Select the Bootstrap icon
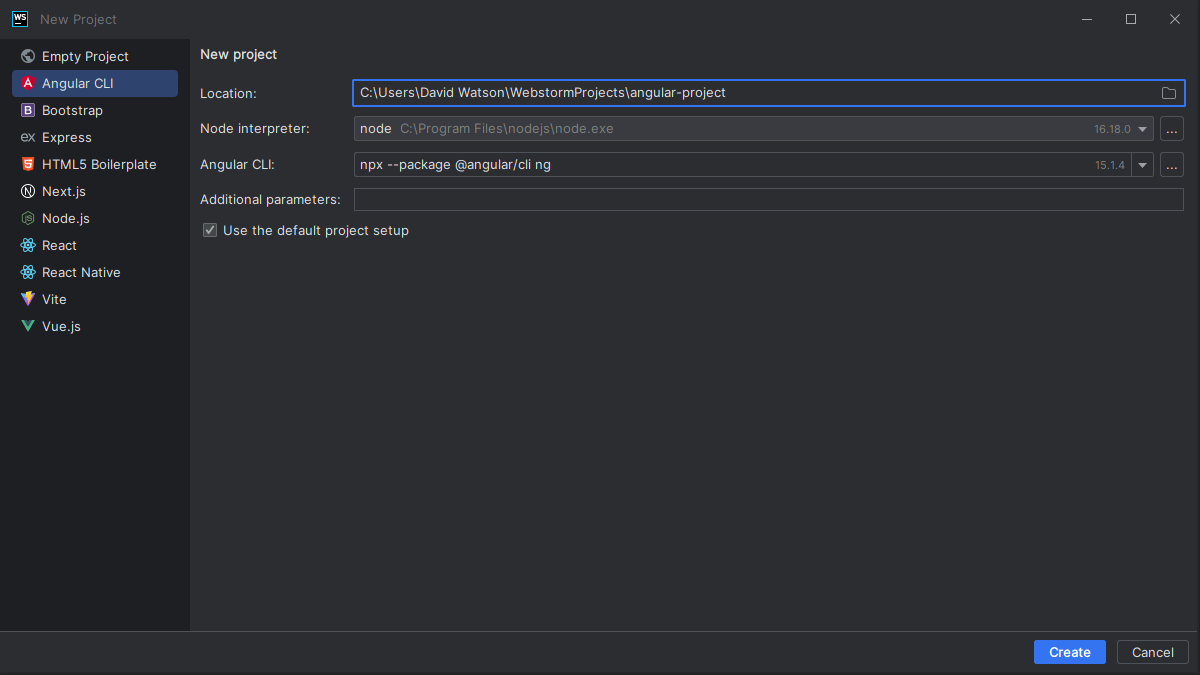This screenshot has width=1200, height=675. (27, 110)
